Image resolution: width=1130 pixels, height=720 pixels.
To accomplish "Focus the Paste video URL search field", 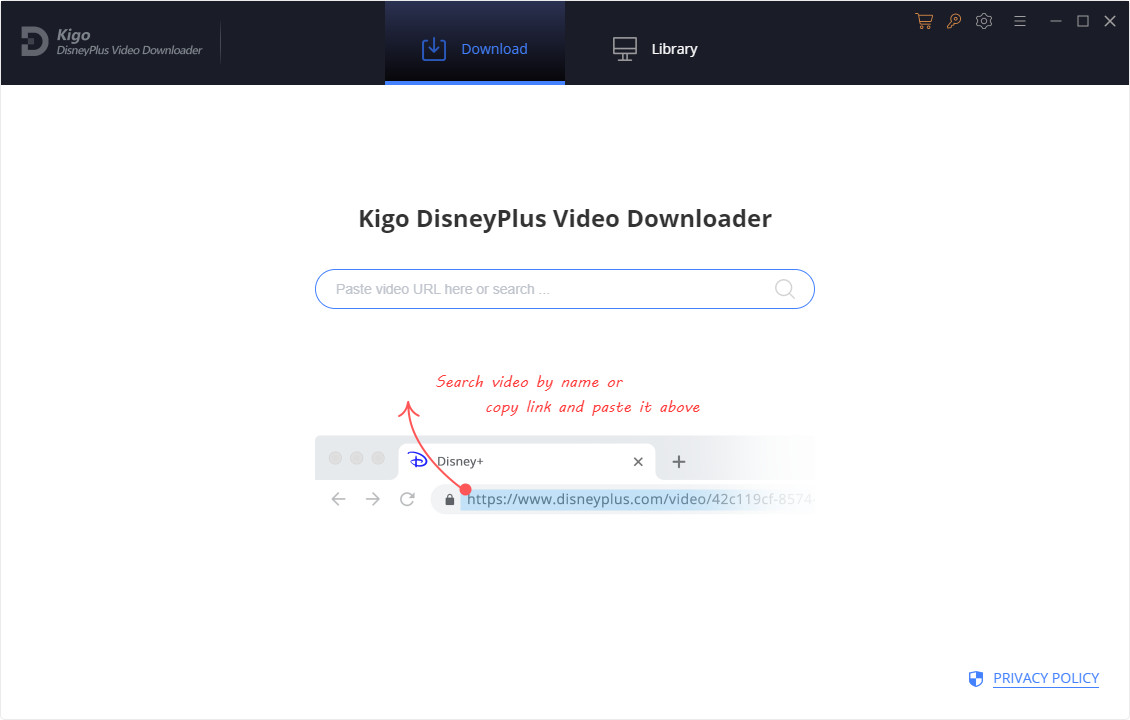I will pos(565,289).
